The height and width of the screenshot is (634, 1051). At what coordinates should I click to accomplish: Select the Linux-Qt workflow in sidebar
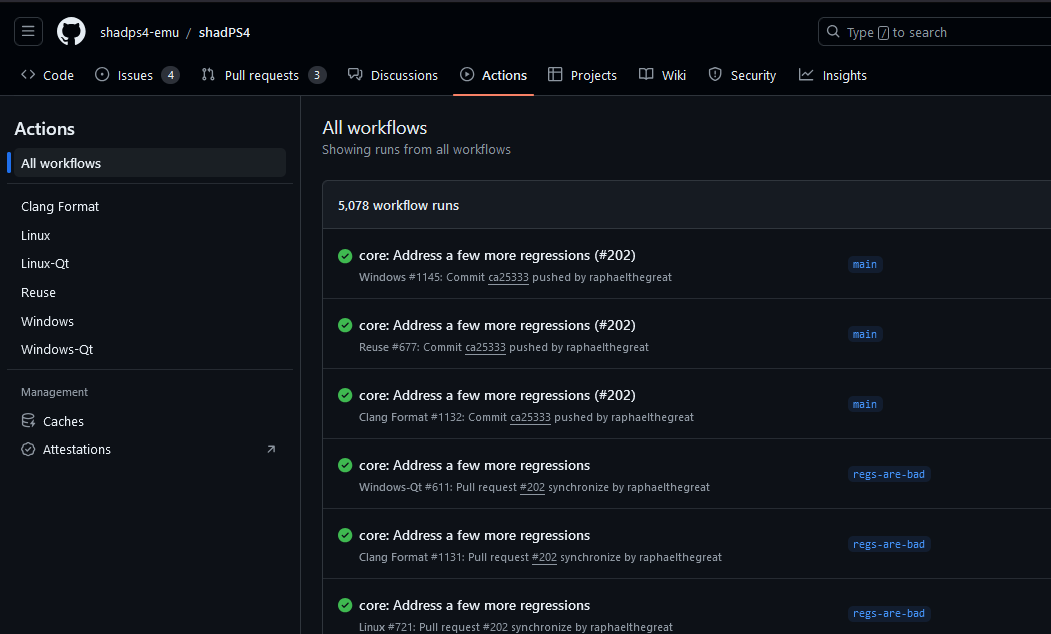[45, 264]
